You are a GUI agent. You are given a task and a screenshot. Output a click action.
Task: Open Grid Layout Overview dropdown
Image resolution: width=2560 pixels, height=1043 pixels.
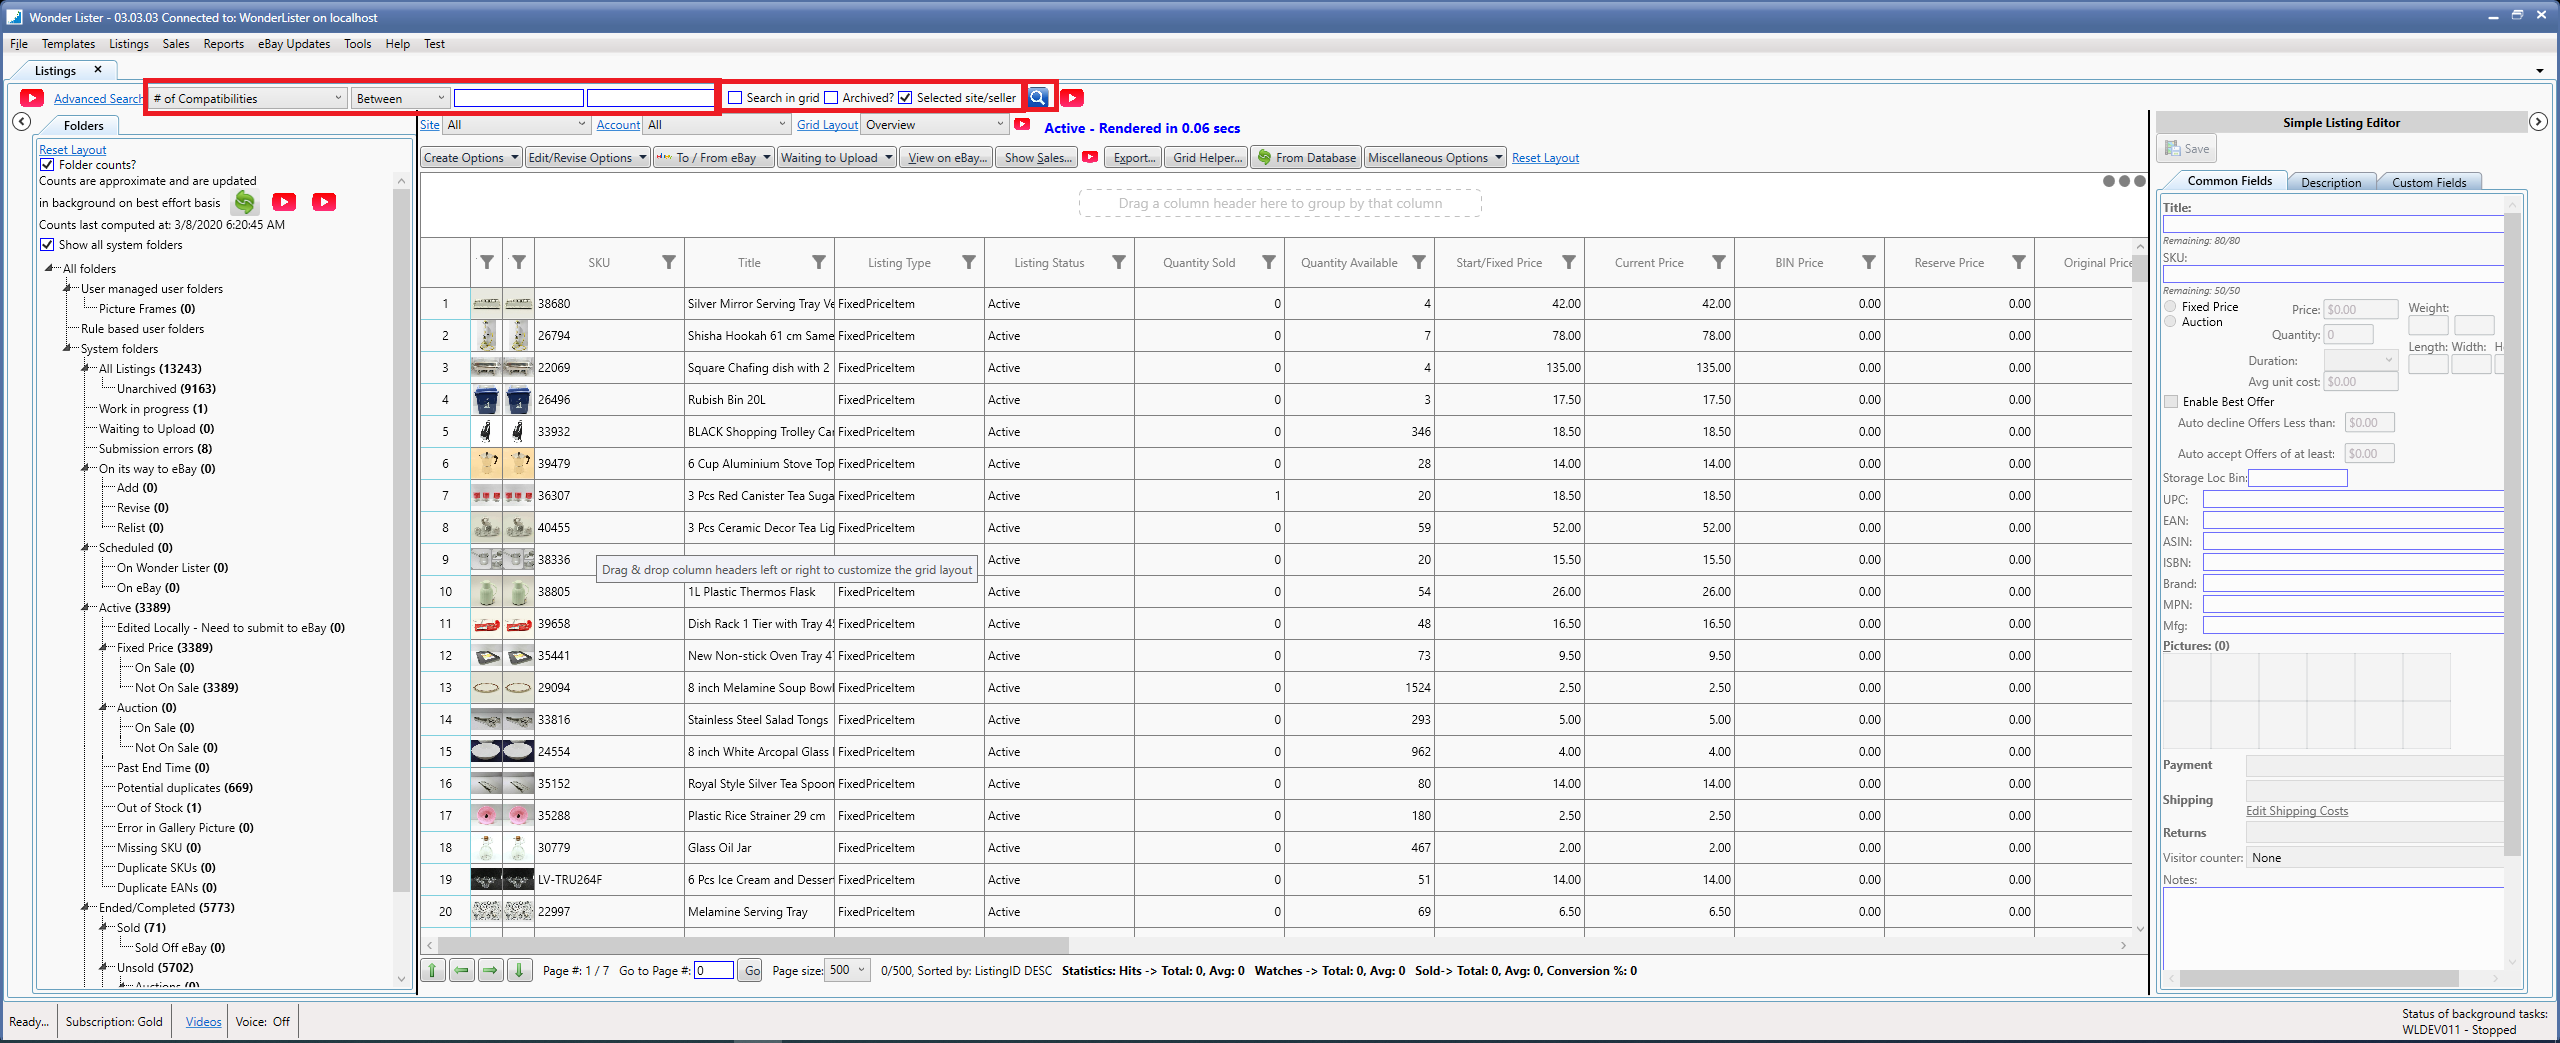pyautogui.click(x=935, y=125)
